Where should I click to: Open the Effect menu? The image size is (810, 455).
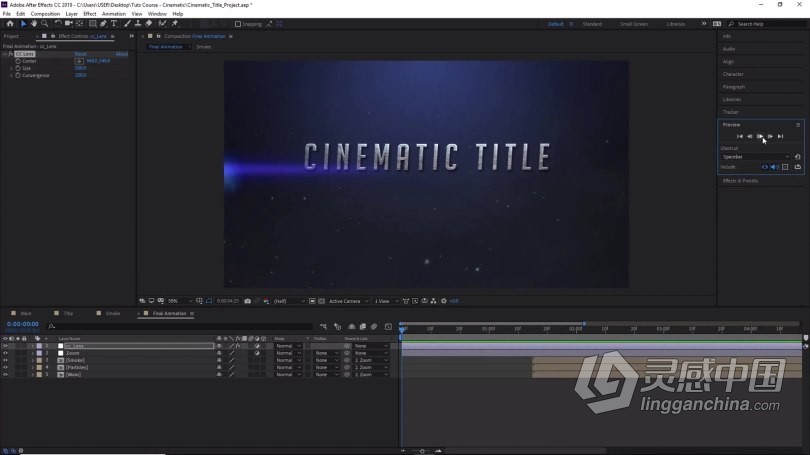(x=90, y=14)
